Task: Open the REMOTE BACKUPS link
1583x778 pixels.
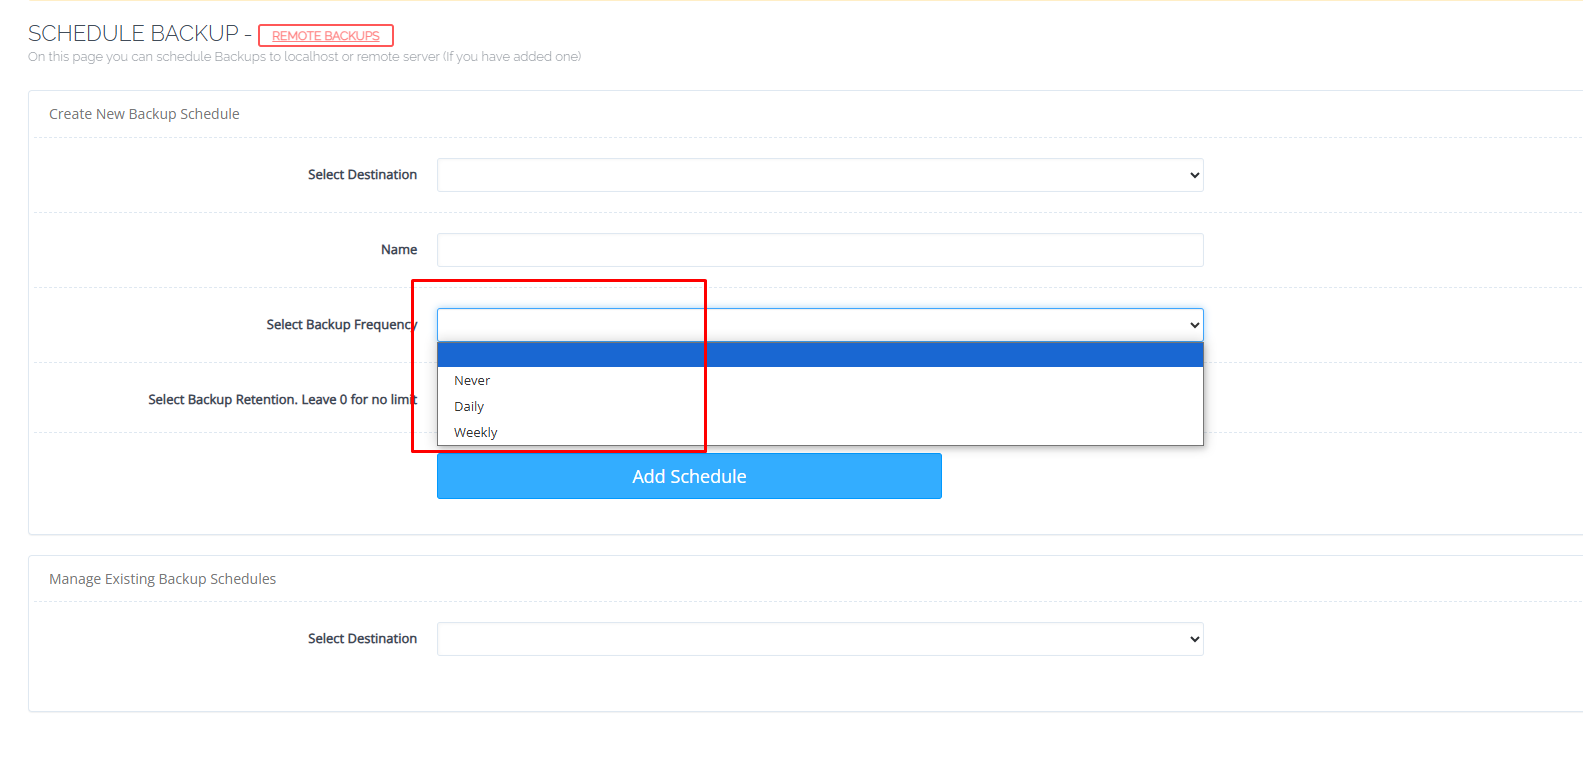Action: tap(325, 36)
